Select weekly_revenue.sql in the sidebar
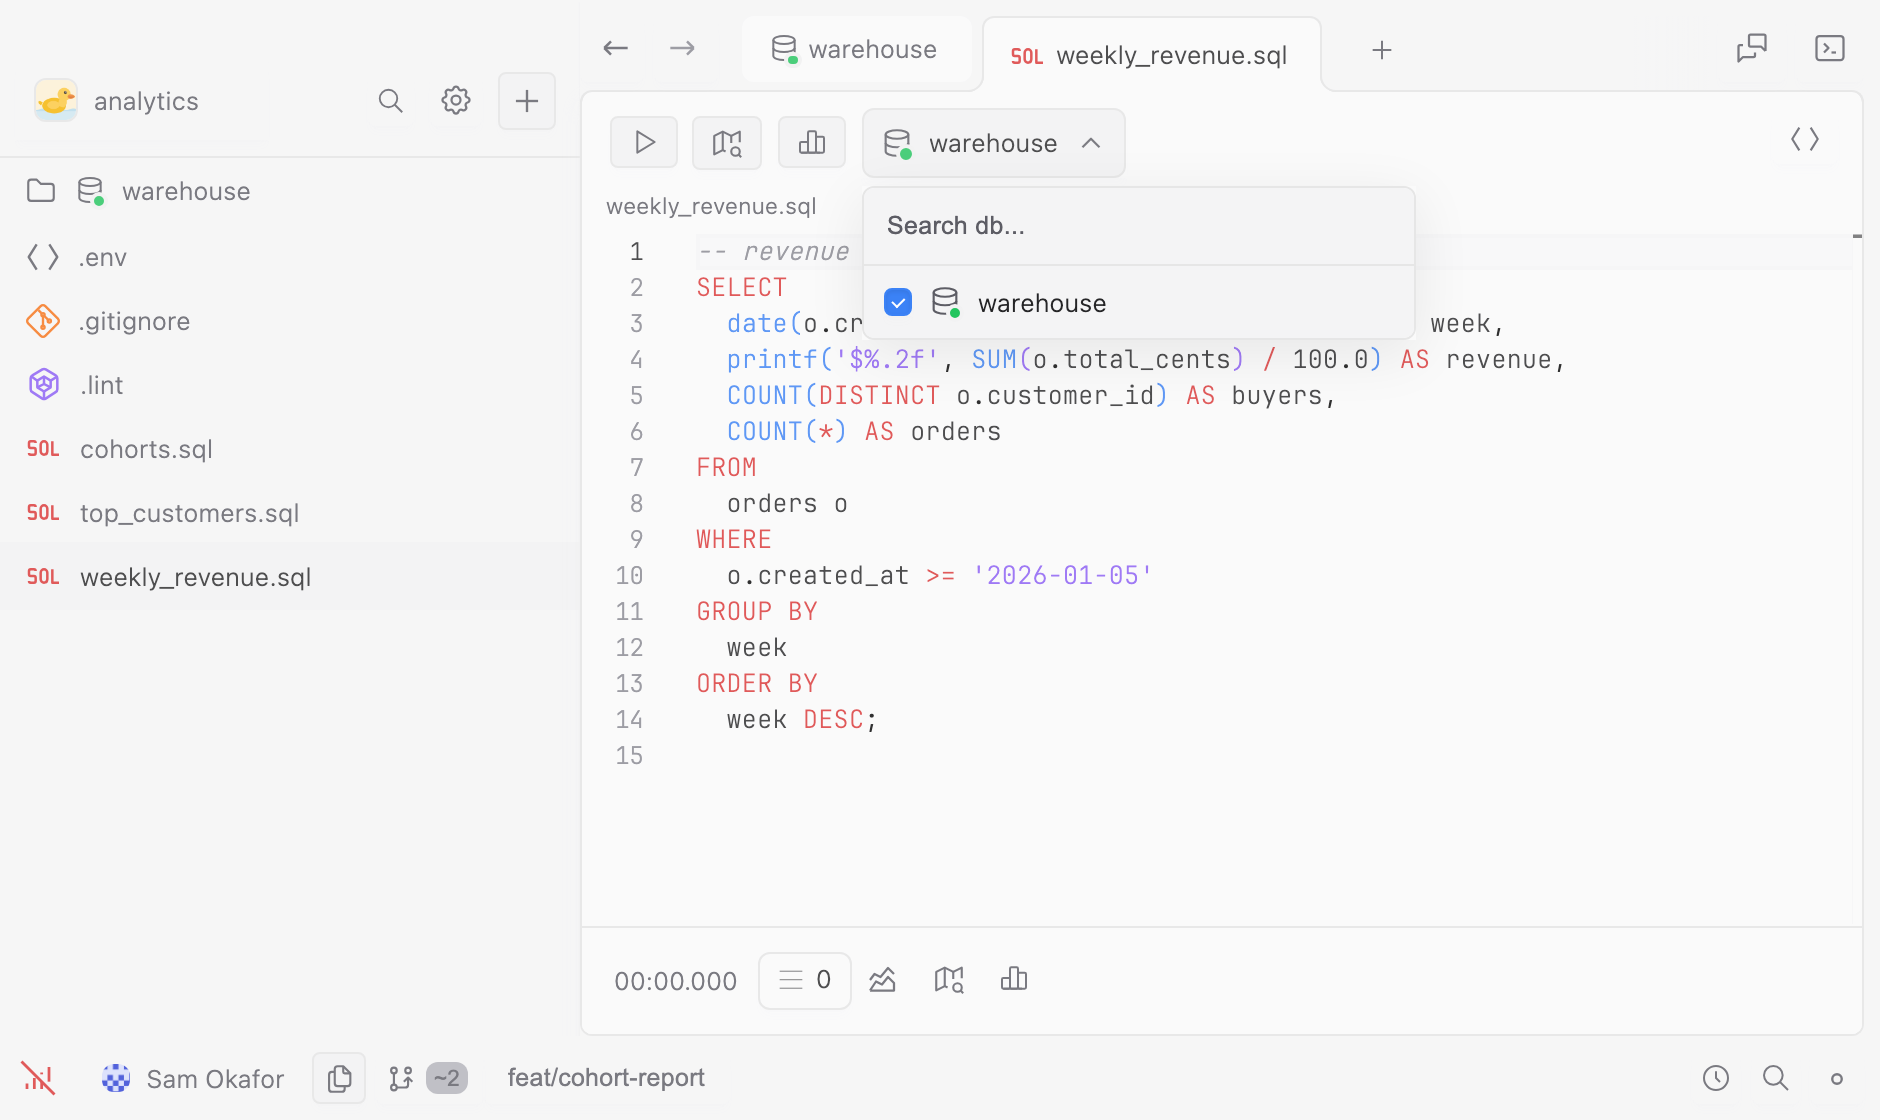Image resolution: width=1880 pixels, height=1120 pixels. coord(290,577)
